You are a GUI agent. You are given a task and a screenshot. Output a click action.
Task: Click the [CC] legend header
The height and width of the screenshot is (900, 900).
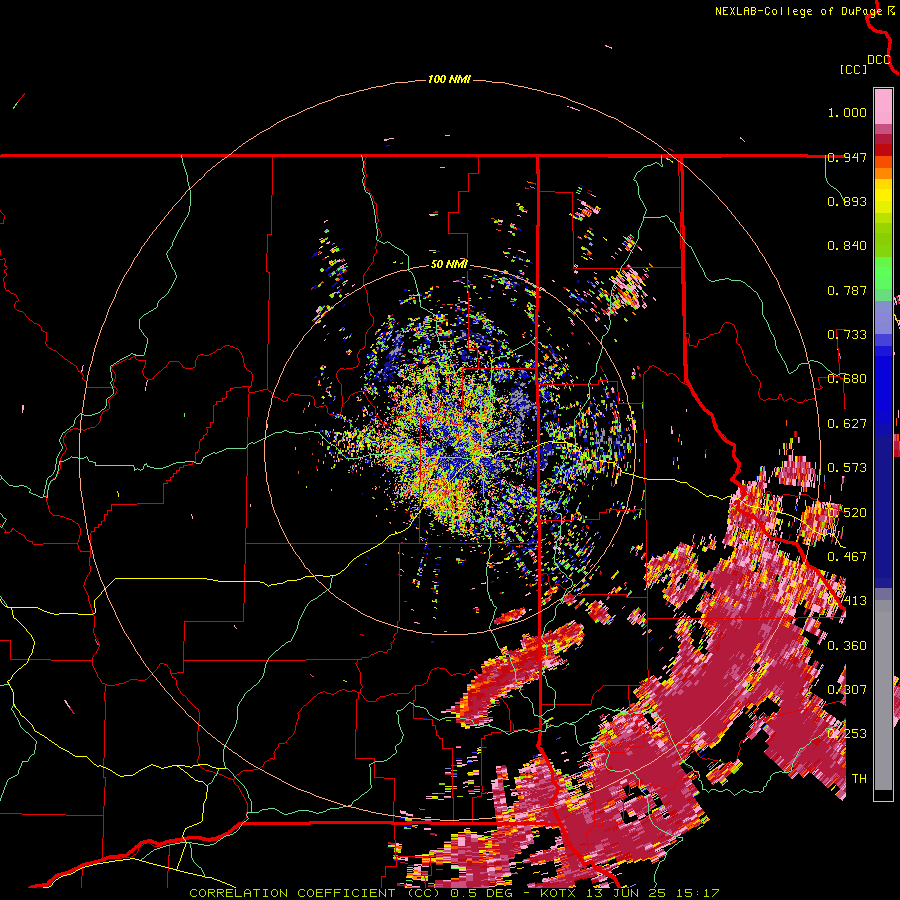point(853,69)
